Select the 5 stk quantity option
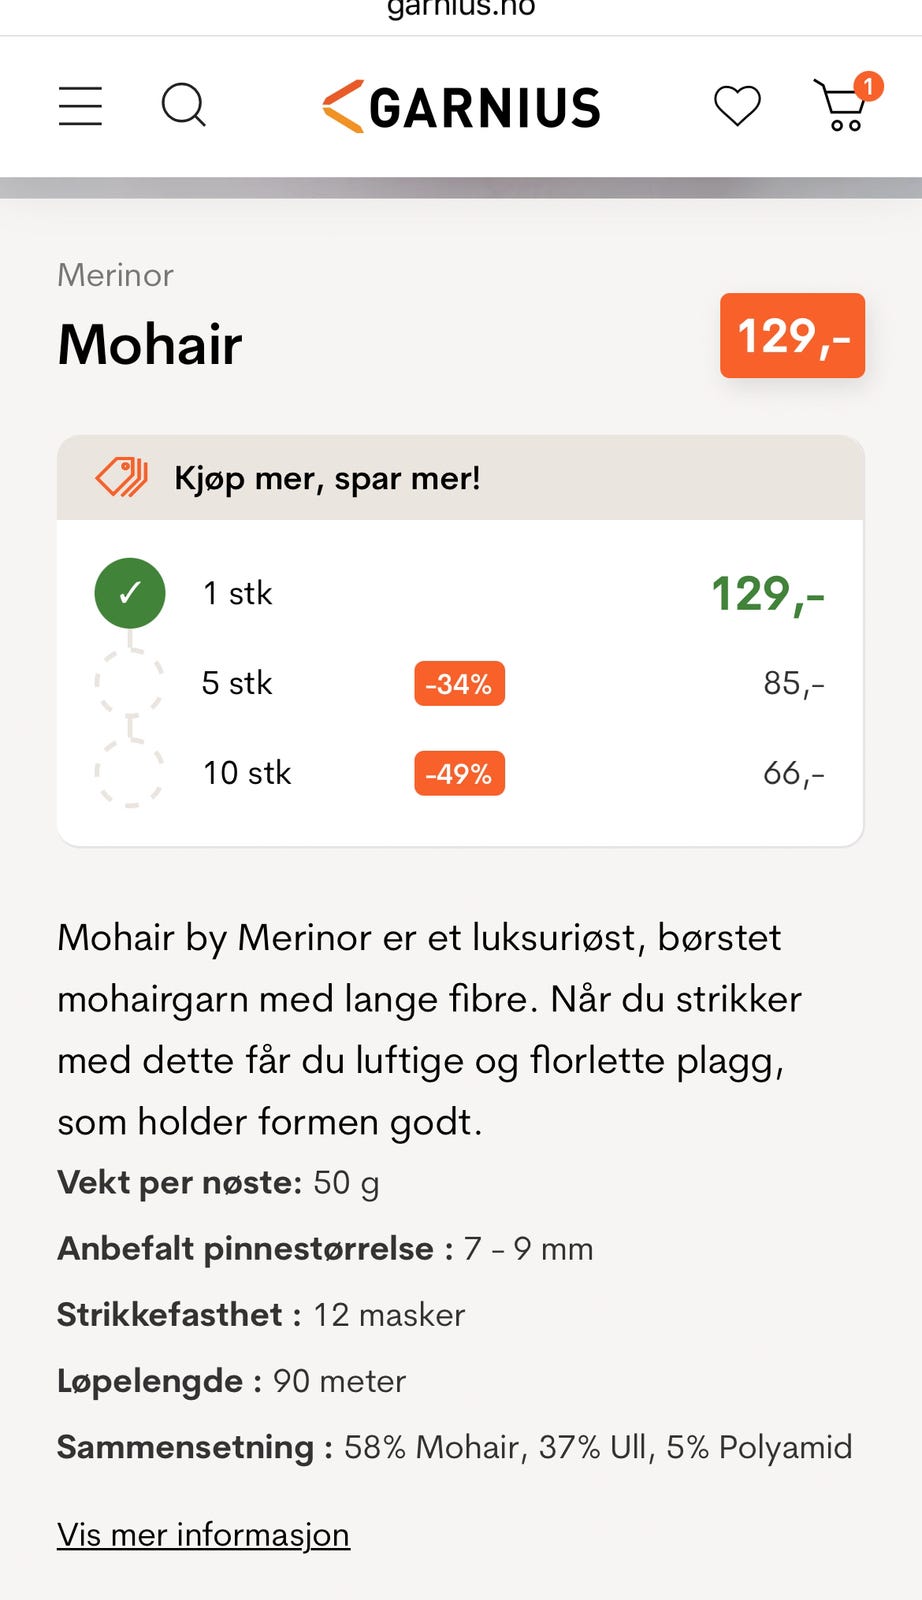922x1600 pixels. point(130,683)
